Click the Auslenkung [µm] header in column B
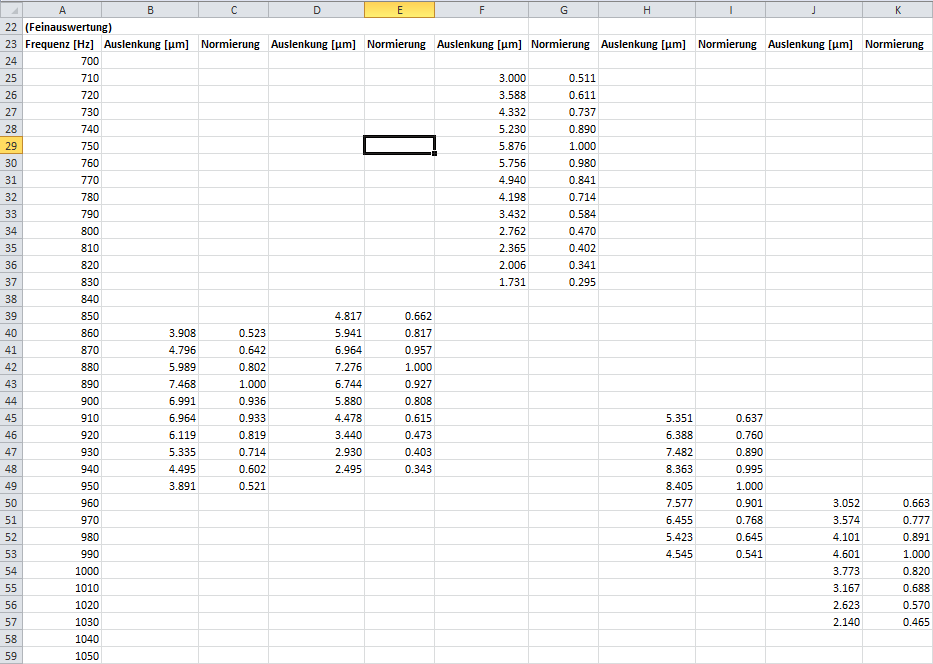 pos(150,44)
